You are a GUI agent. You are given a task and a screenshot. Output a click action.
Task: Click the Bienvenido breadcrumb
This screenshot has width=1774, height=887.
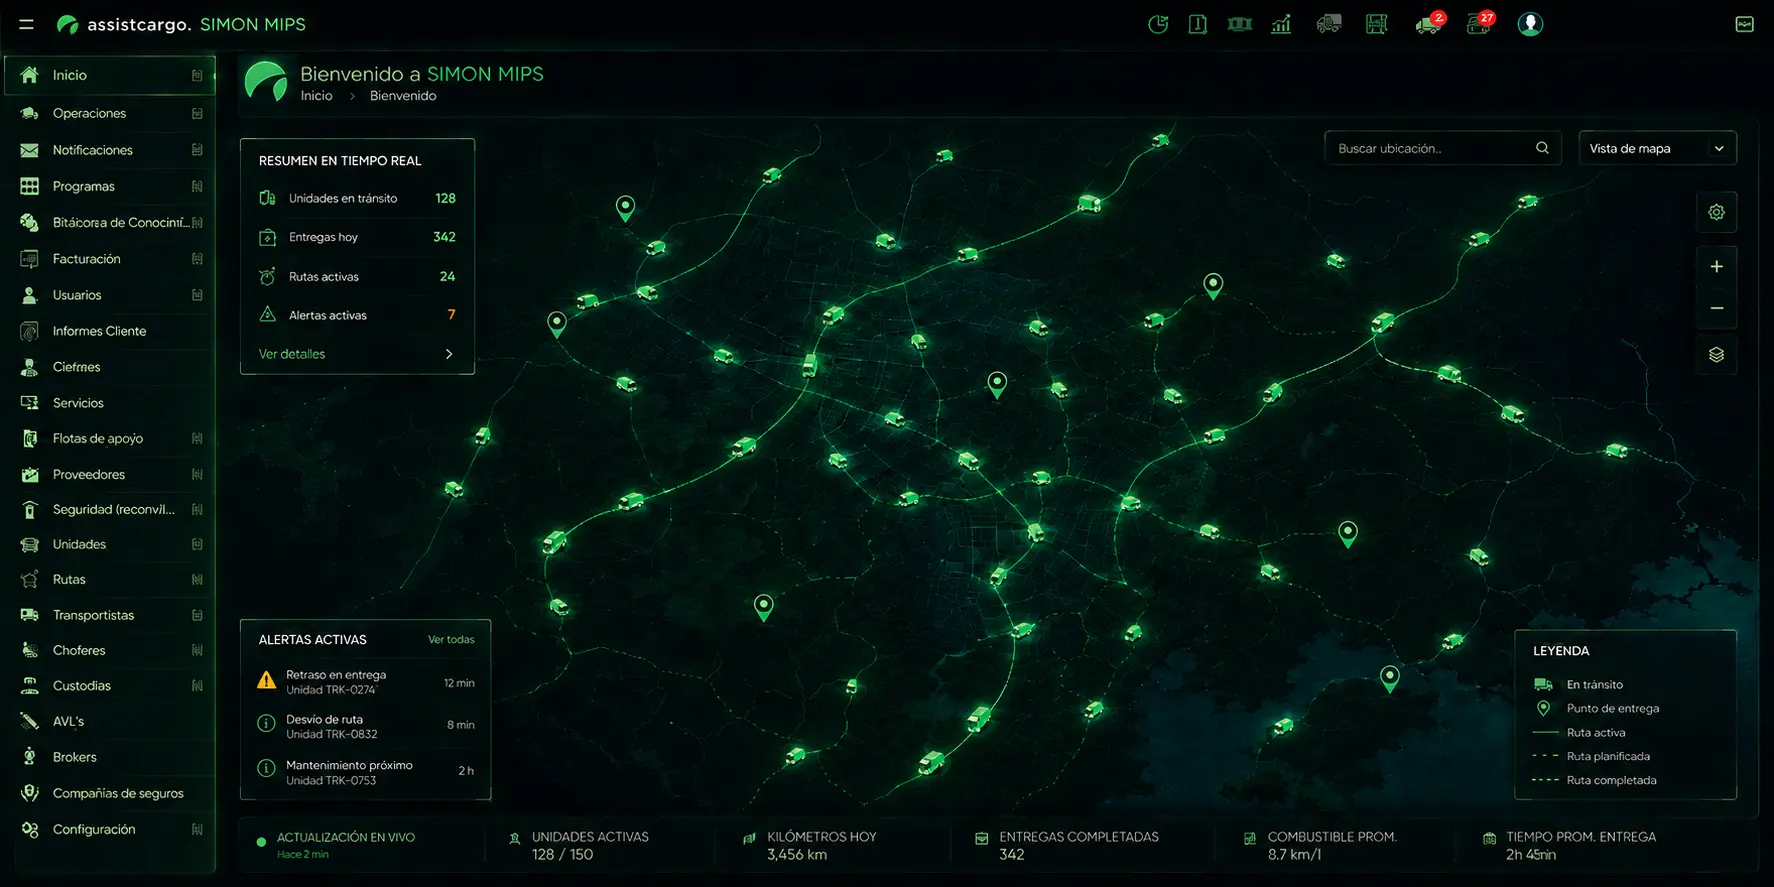click(403, 96)
